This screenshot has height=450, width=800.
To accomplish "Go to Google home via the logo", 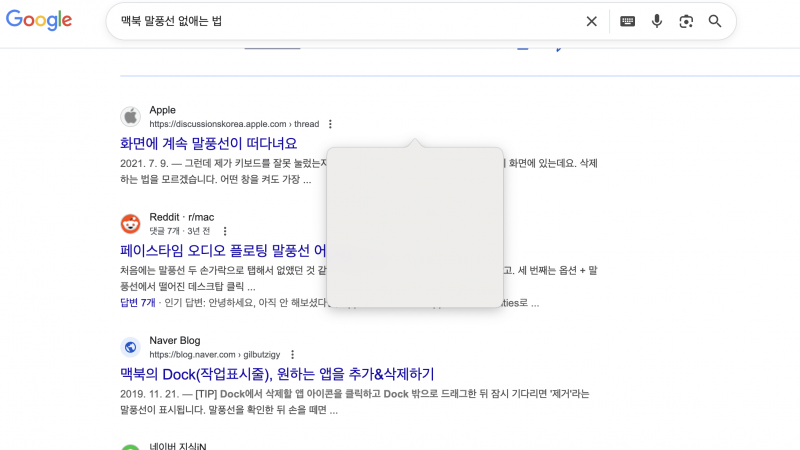I will [39, 20].
